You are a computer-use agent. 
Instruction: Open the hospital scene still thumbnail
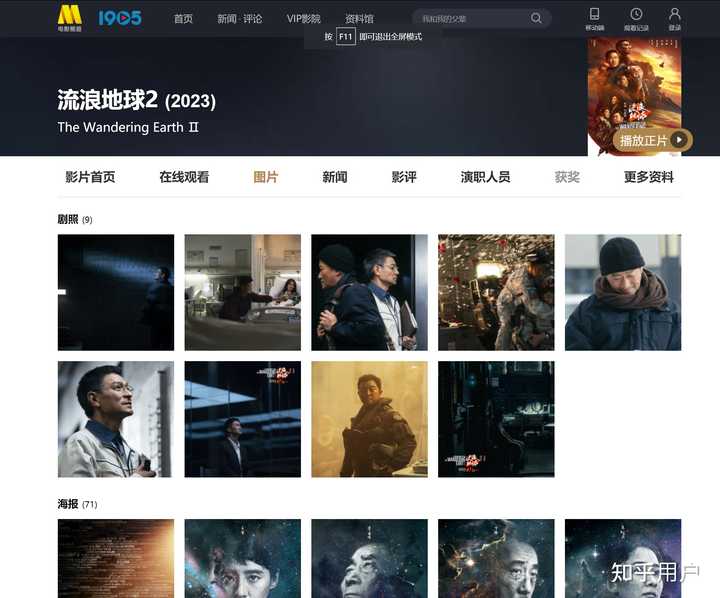click(x=242, y=293)
